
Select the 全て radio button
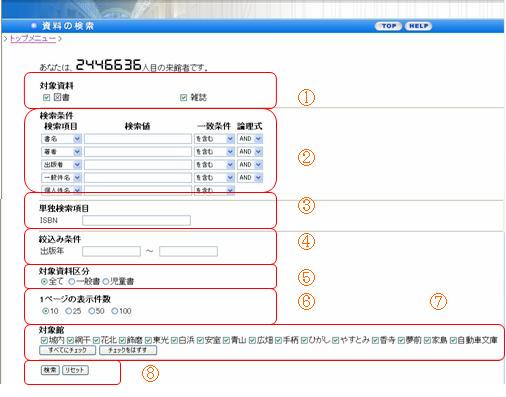44,282
